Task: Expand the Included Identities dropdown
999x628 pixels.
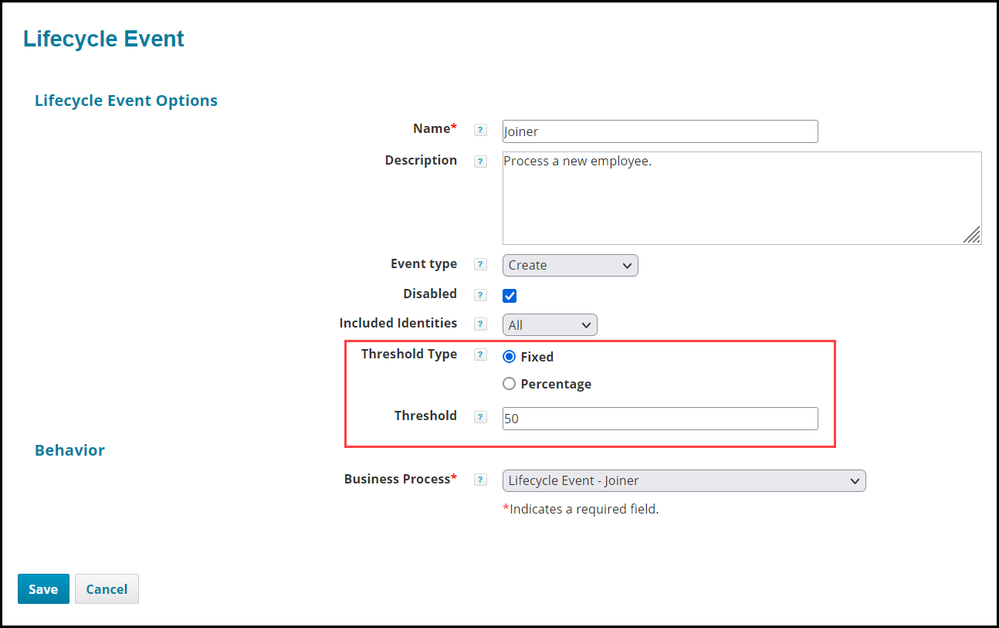Action: [x=549, y=325]
